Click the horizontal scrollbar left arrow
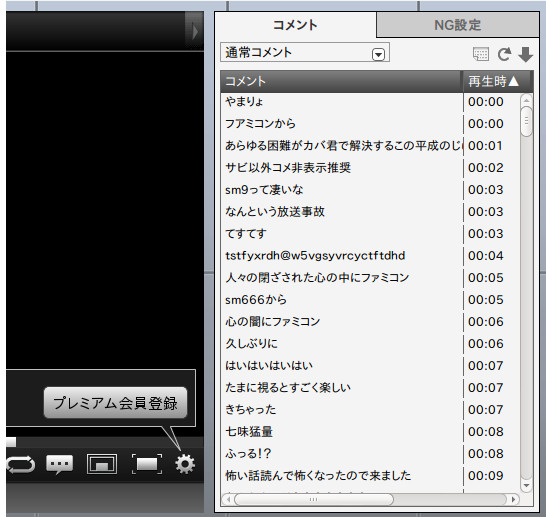Viewport: 546px width, 517px height. tap(228, 500)
